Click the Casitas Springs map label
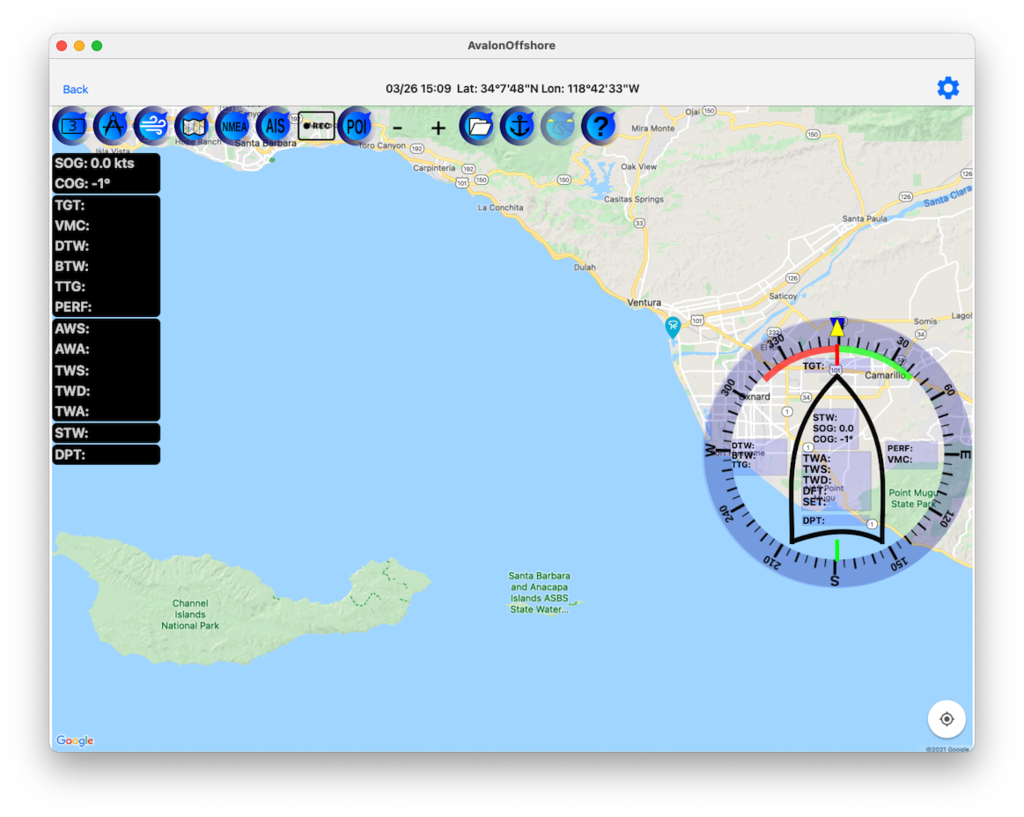 pyautogui.click(x=633, y=199)
